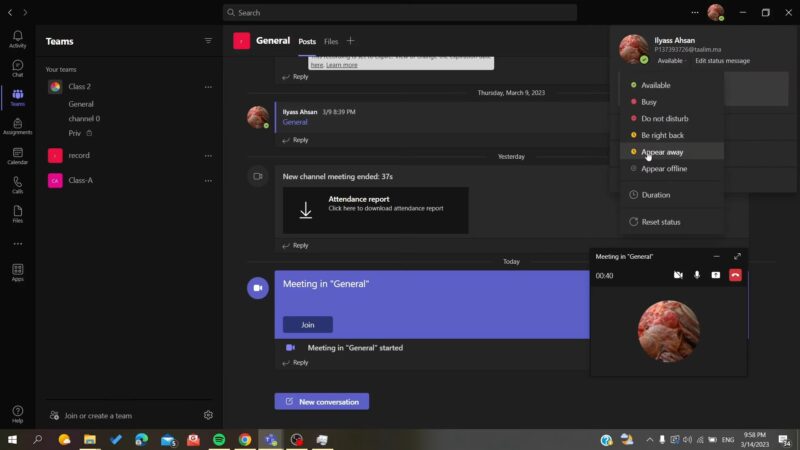The width and height of the screenshot is (800, 450).
Task: Open more options for record team
Action: point(208,156)
